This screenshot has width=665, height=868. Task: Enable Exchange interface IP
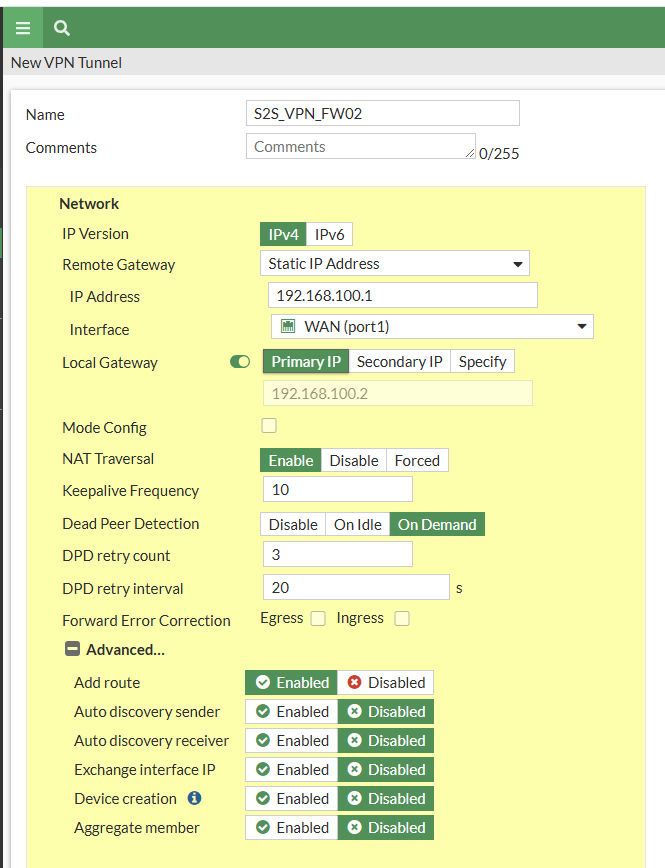pyautogui.click(x=291, y=769)
